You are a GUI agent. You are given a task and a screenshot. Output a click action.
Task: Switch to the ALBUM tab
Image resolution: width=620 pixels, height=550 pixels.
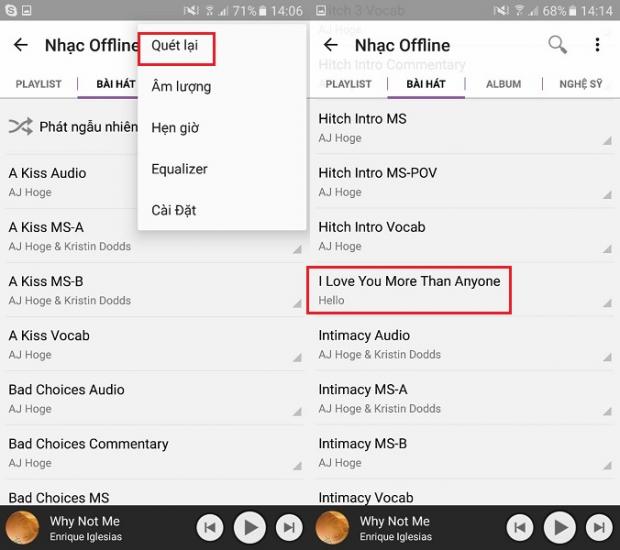(503, 84)
